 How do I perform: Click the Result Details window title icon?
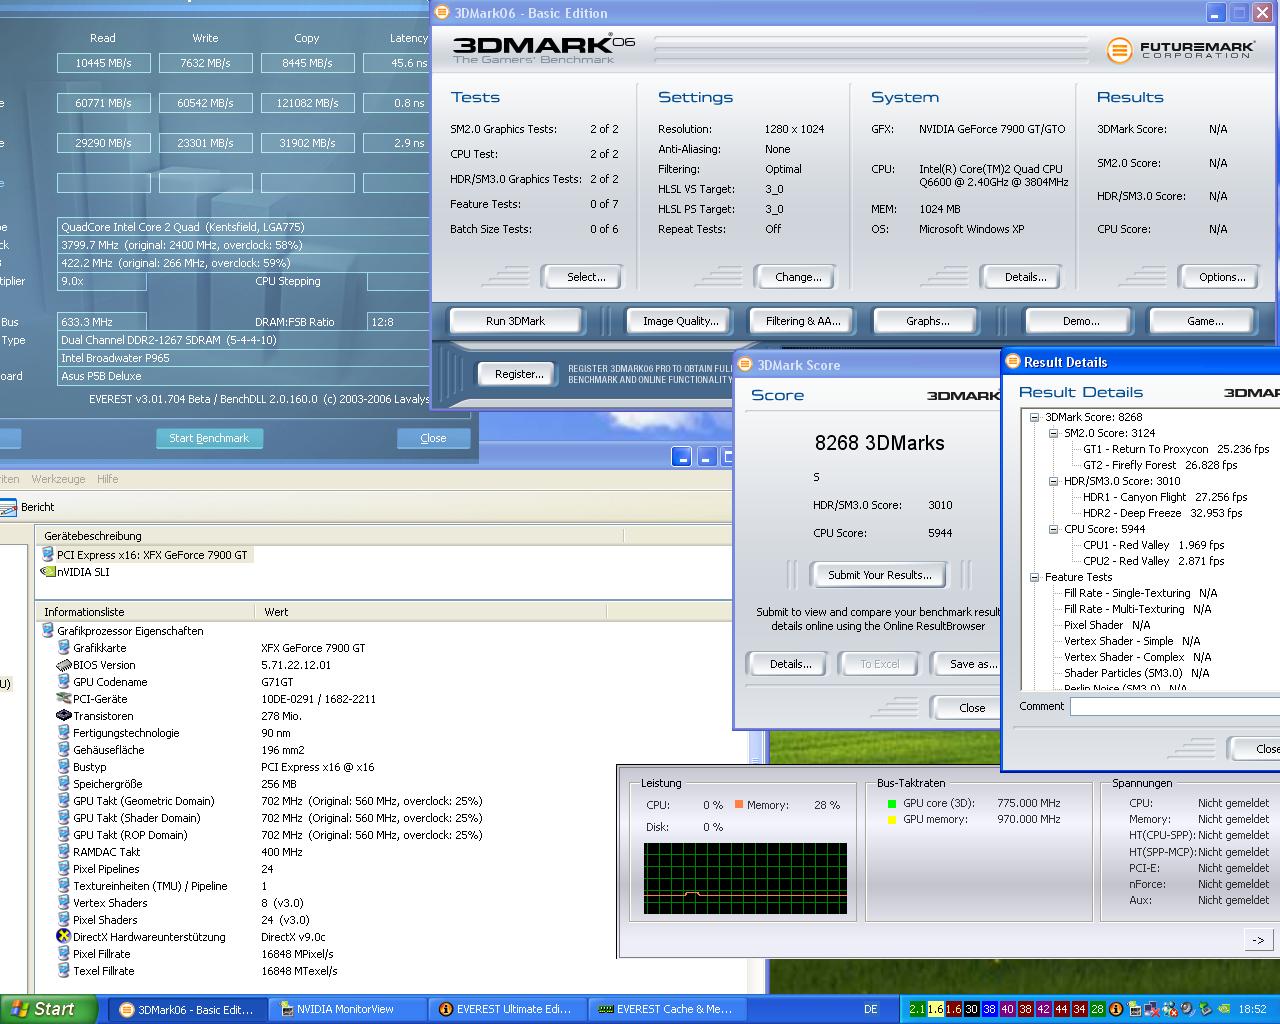(x=1012, y=362)
